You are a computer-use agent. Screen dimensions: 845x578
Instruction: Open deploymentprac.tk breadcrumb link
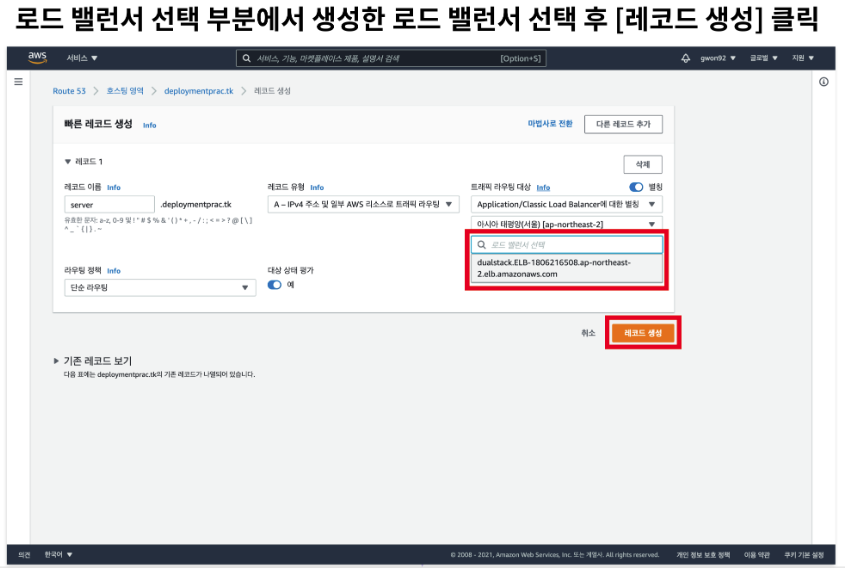tap(199, 91)
